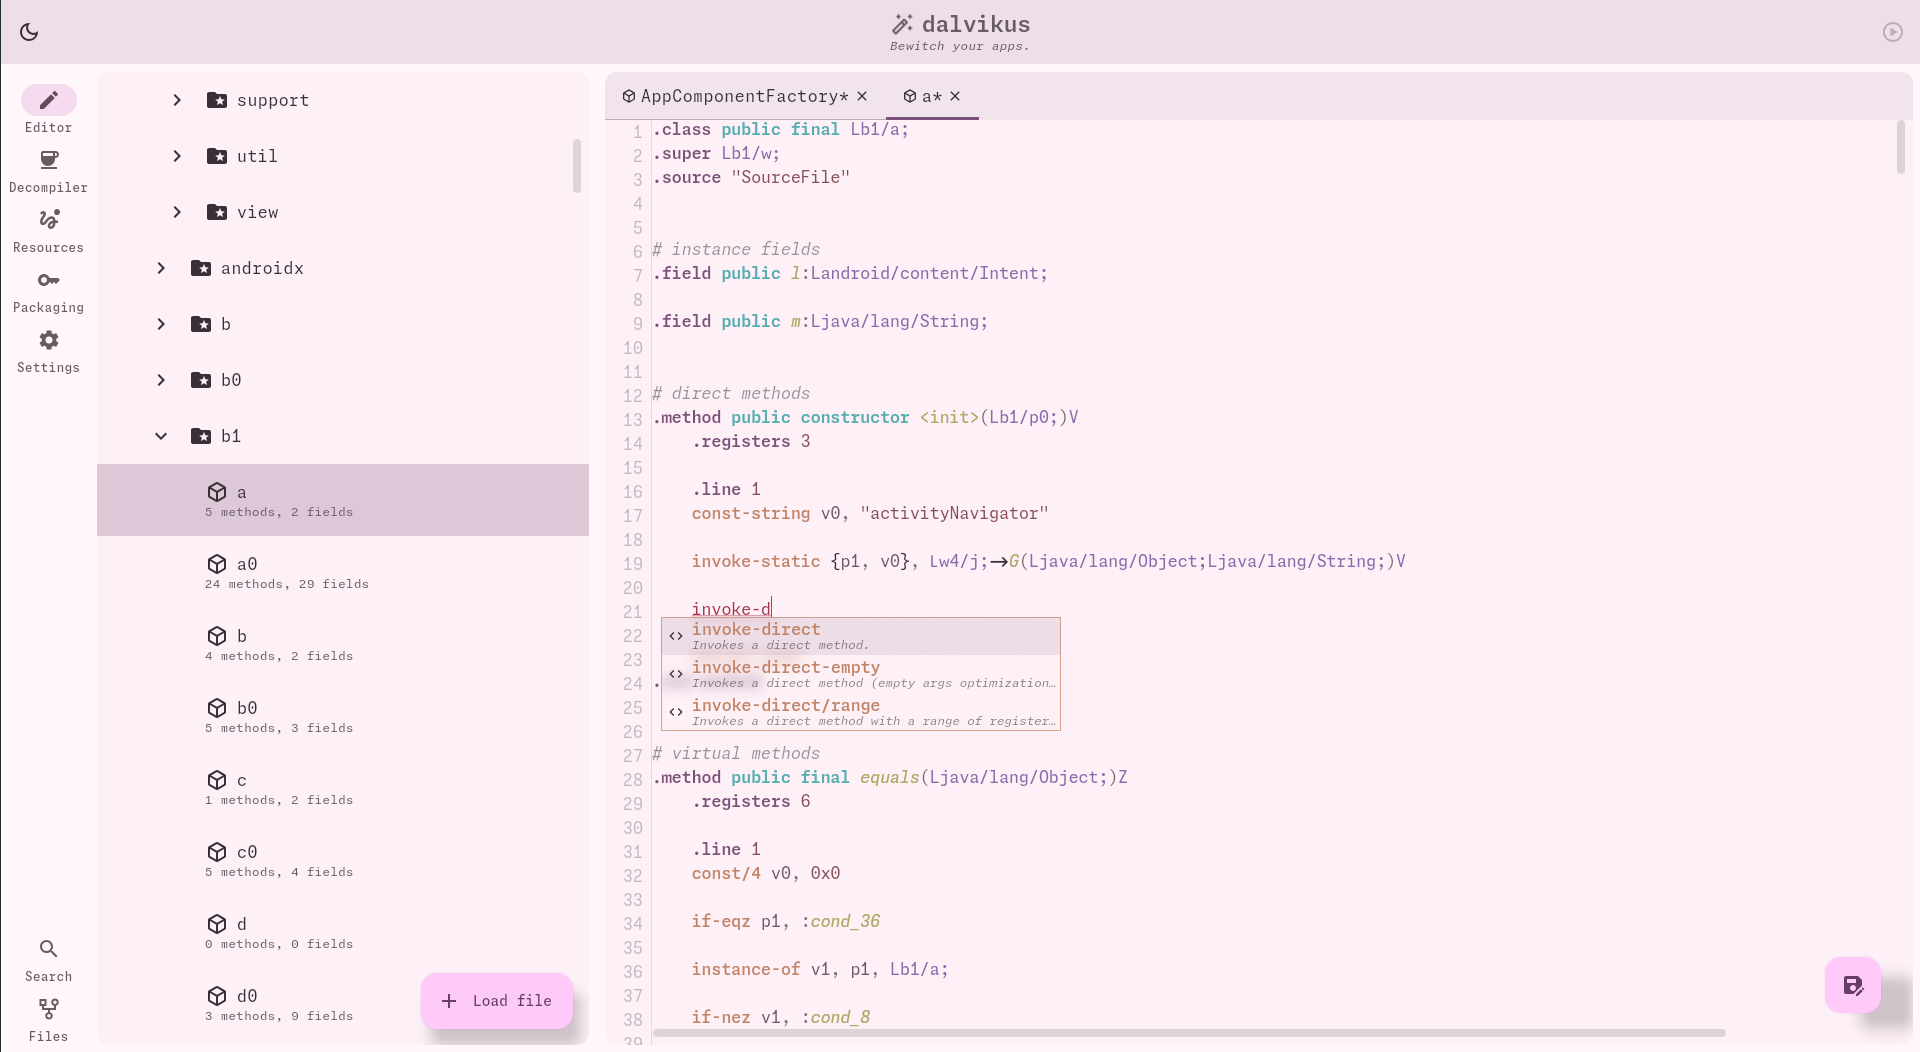Click the run play button at top right
The width and height of the screenshot is (1920, 1052).
1892,32
